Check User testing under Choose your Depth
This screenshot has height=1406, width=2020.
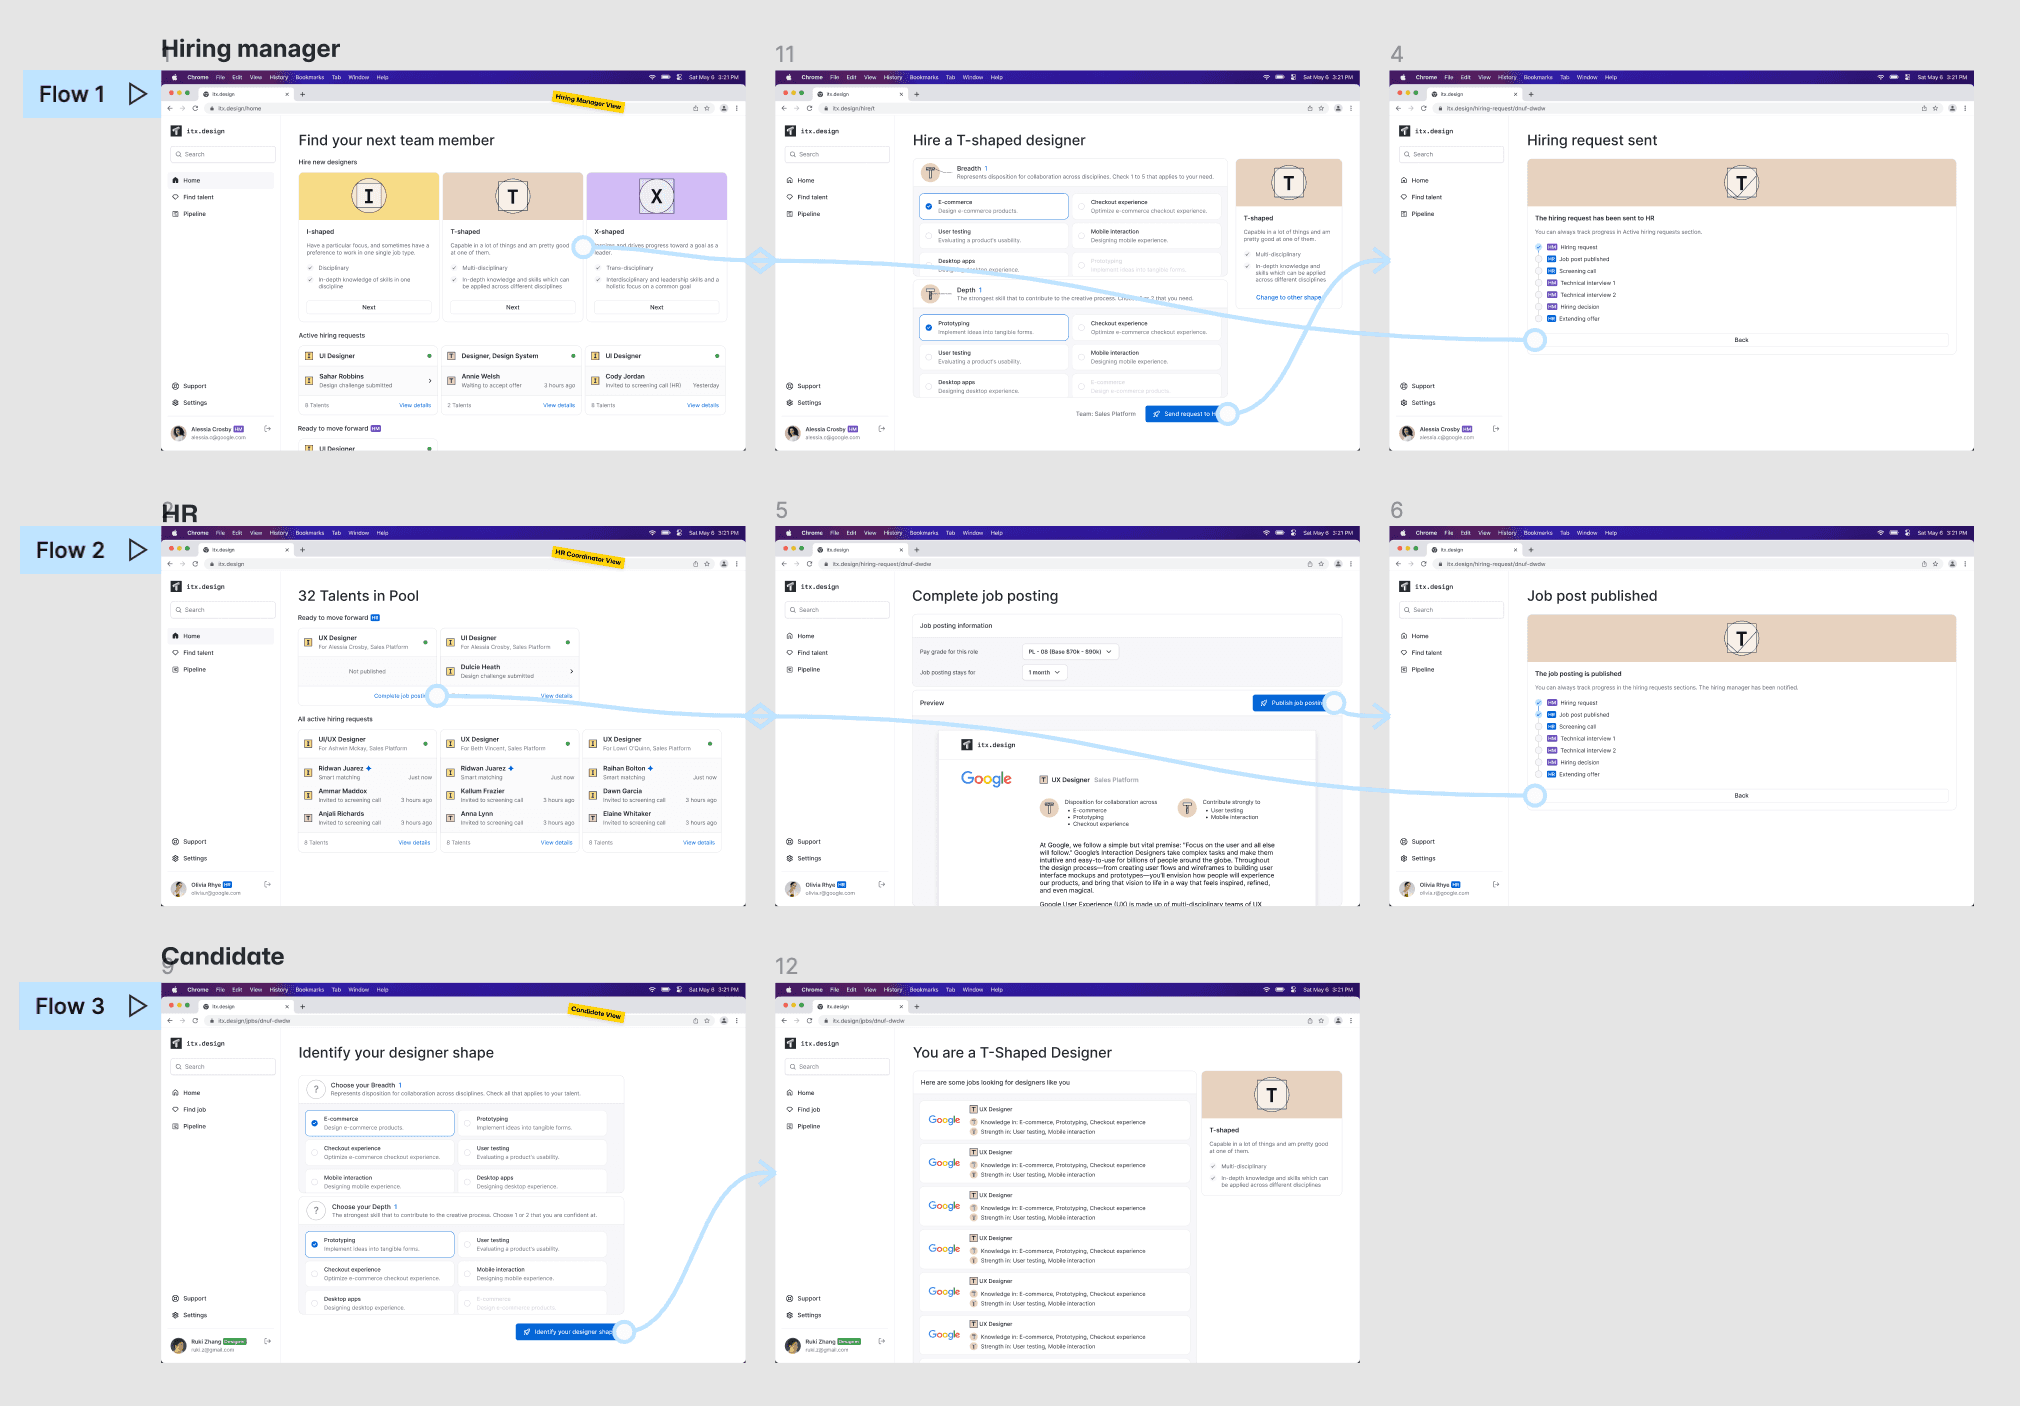tap(467, 1244)
